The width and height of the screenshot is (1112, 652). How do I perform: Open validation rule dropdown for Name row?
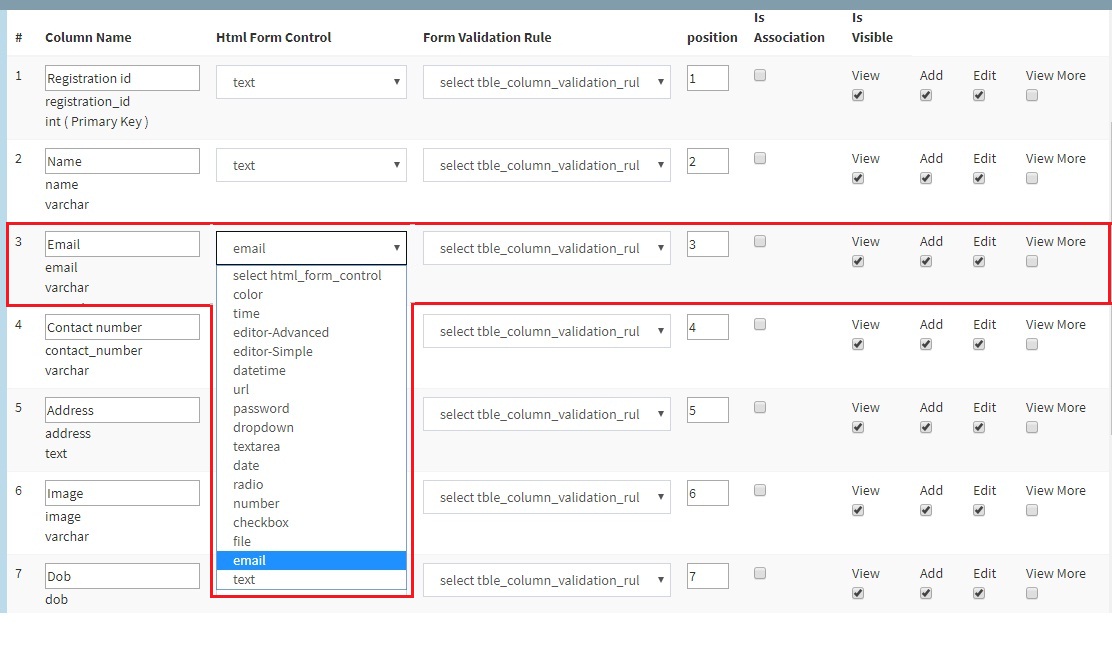546,165
